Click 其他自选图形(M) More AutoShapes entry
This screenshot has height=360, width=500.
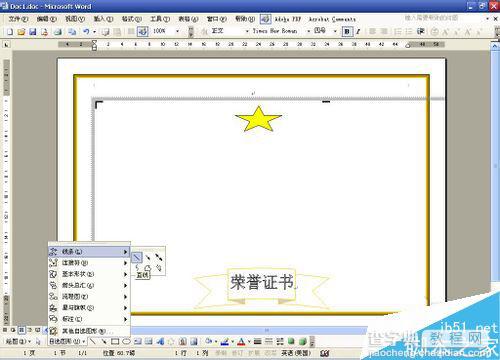pos(89,331)
